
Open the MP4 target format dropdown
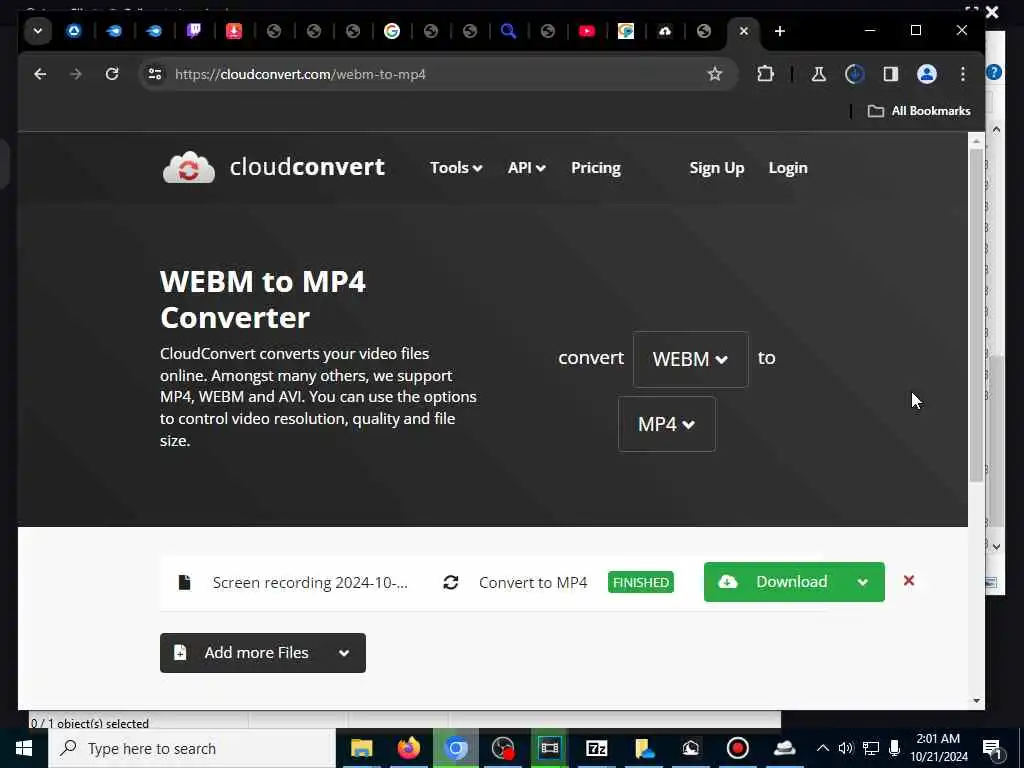[667, 424]
